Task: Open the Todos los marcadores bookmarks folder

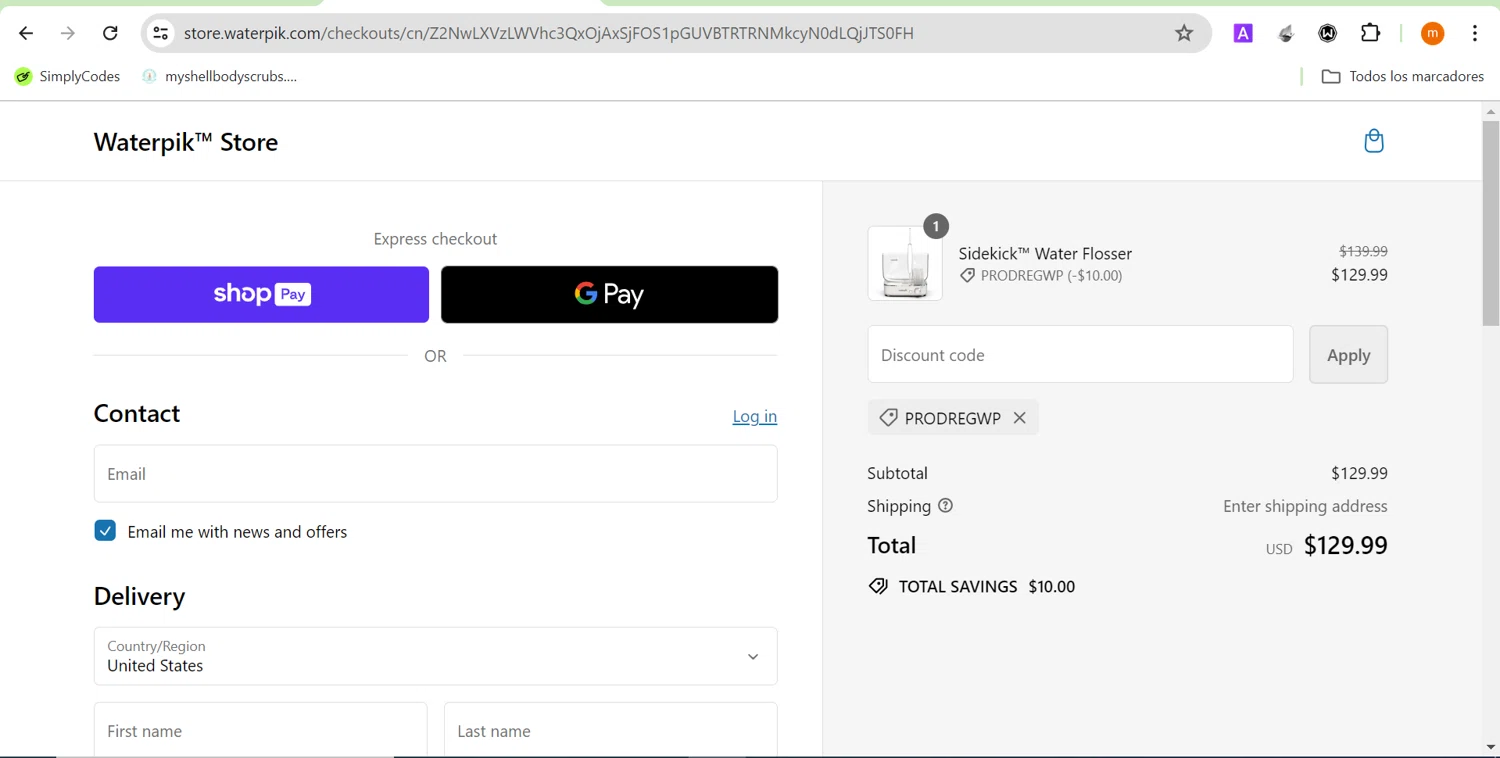Action: click(1402, 76)
